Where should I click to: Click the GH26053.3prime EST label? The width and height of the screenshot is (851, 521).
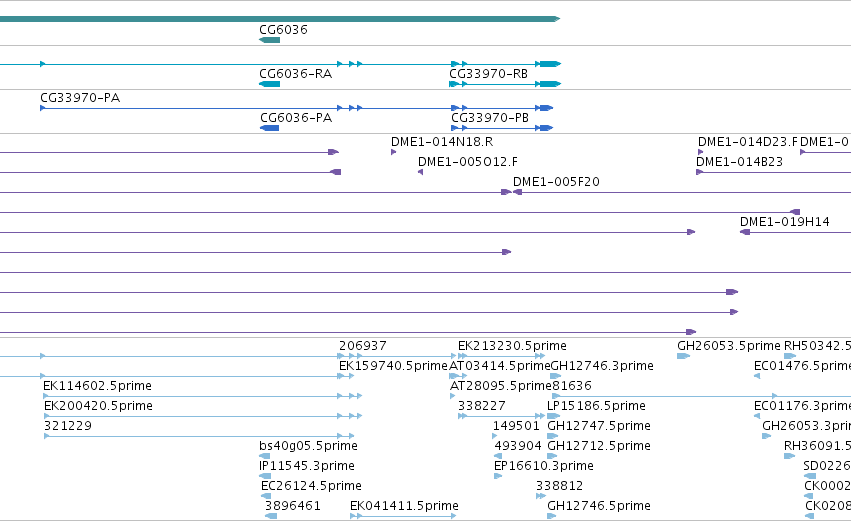pyautogui.click(x=806, y=427)
